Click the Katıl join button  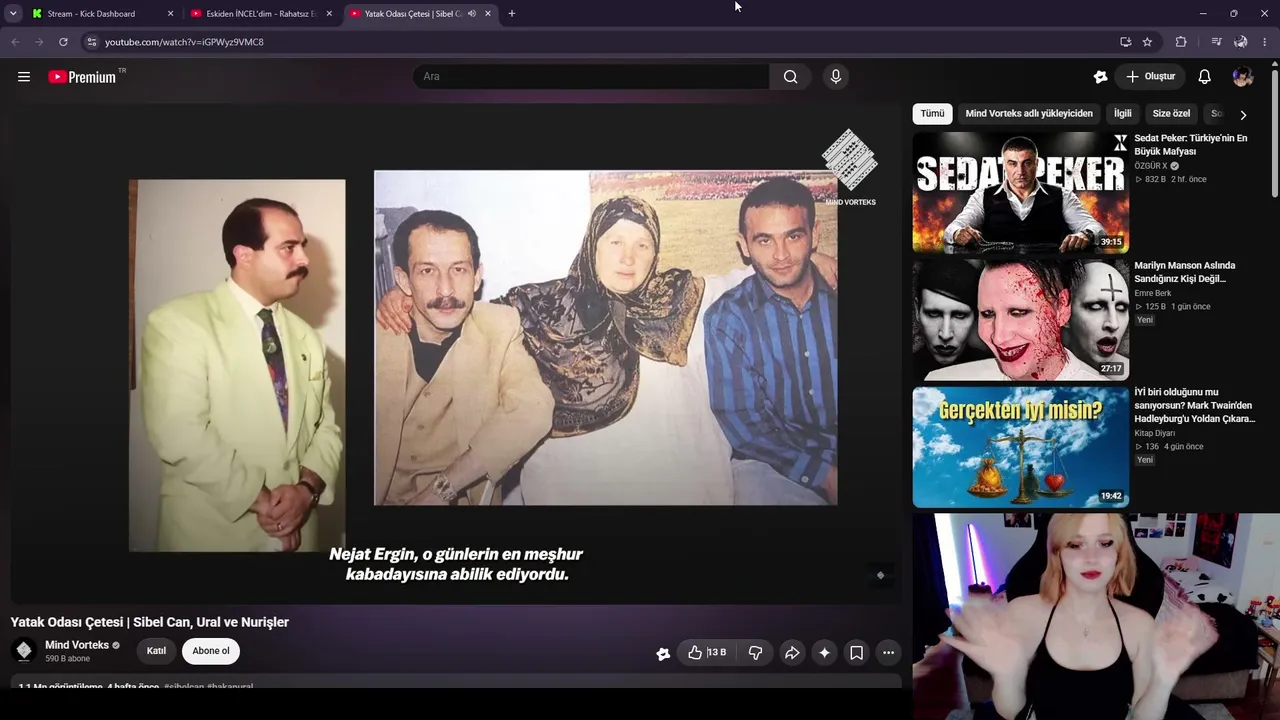coord(157,651)
